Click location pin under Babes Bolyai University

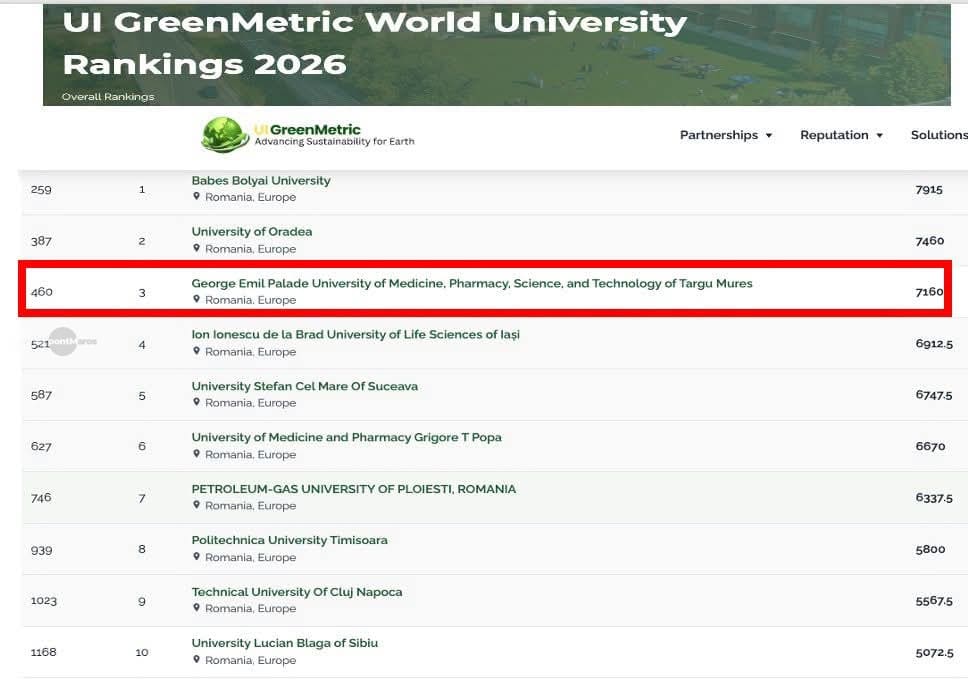[x=196, y=196]
